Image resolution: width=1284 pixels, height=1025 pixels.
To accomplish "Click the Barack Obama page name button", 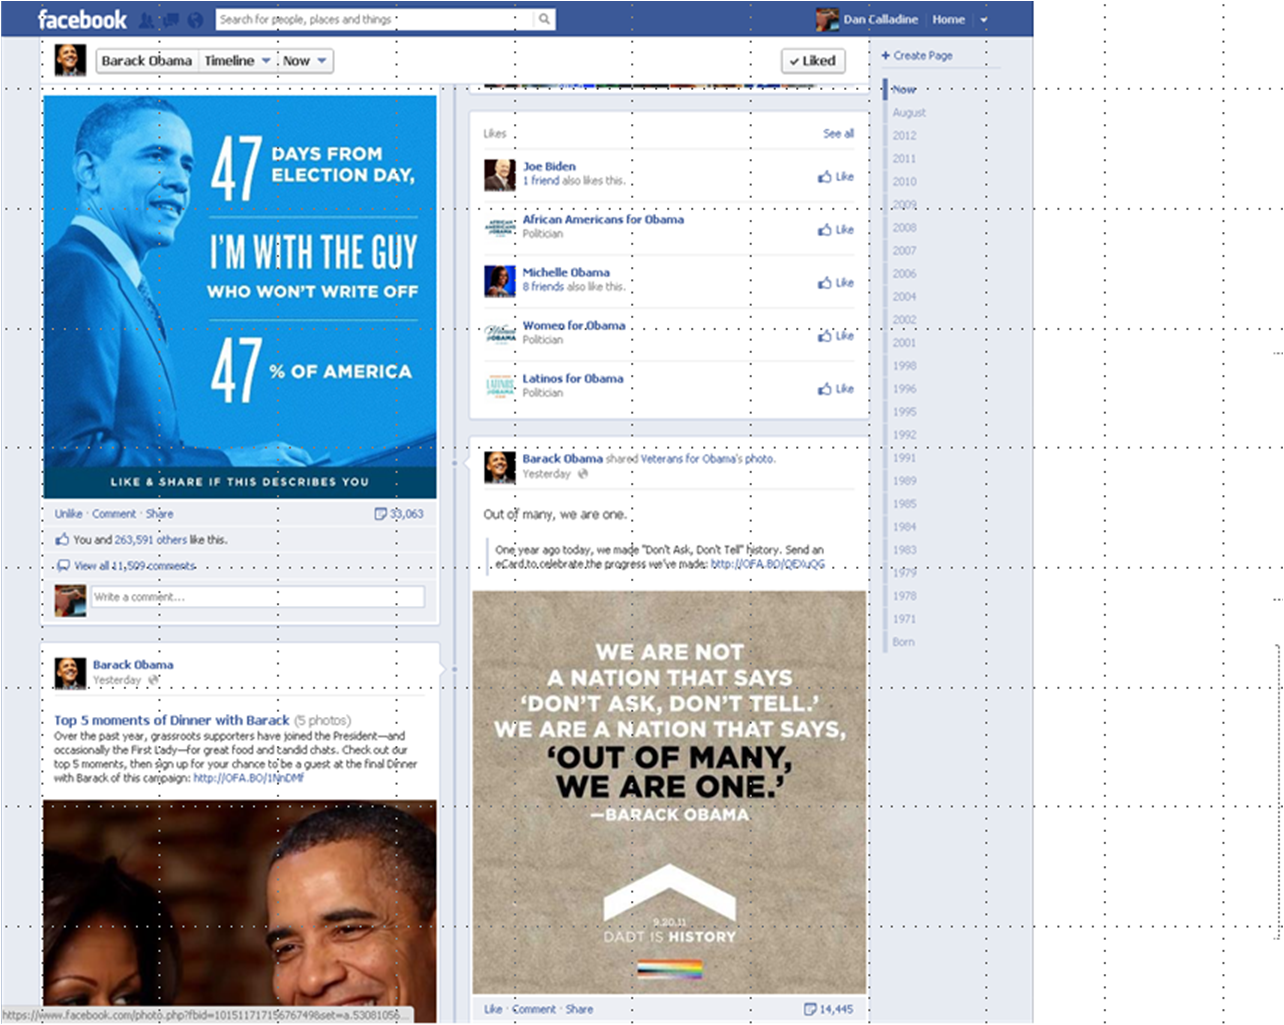I will 147,61.
